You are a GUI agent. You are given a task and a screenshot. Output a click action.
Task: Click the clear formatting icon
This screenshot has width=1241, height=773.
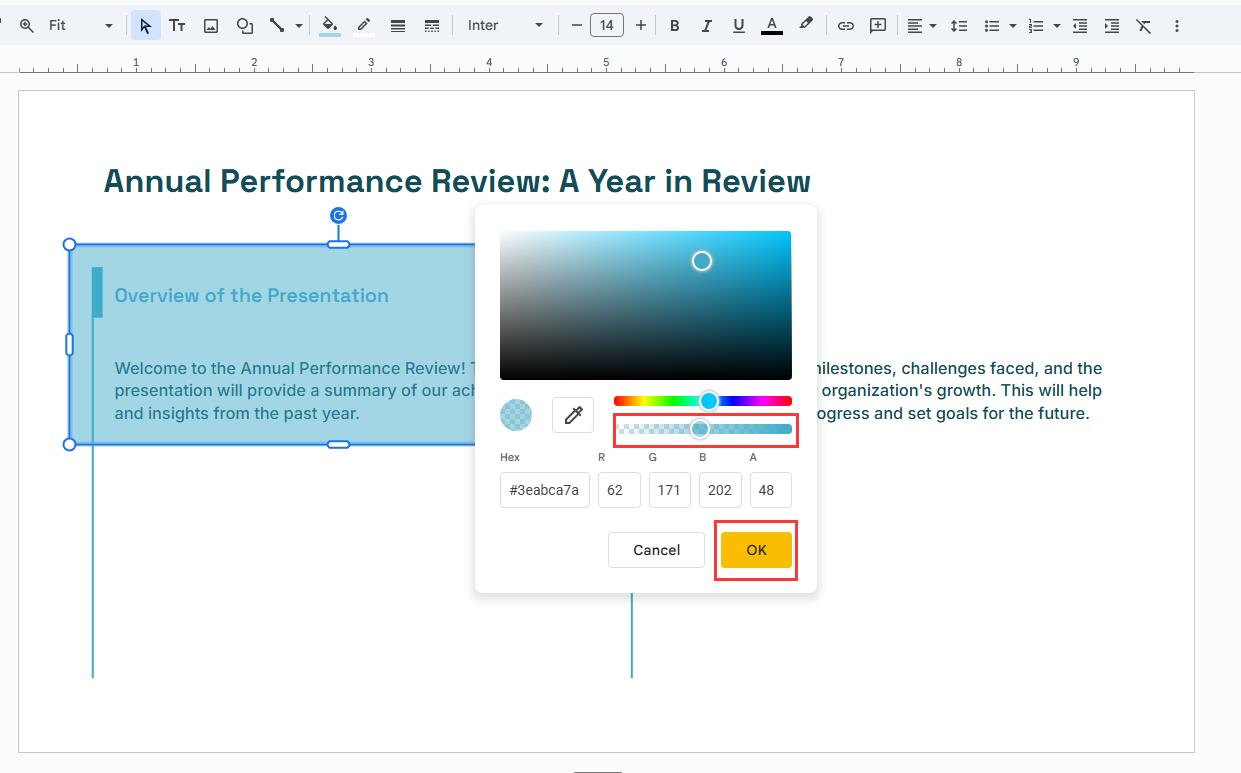pos(1144,26)
